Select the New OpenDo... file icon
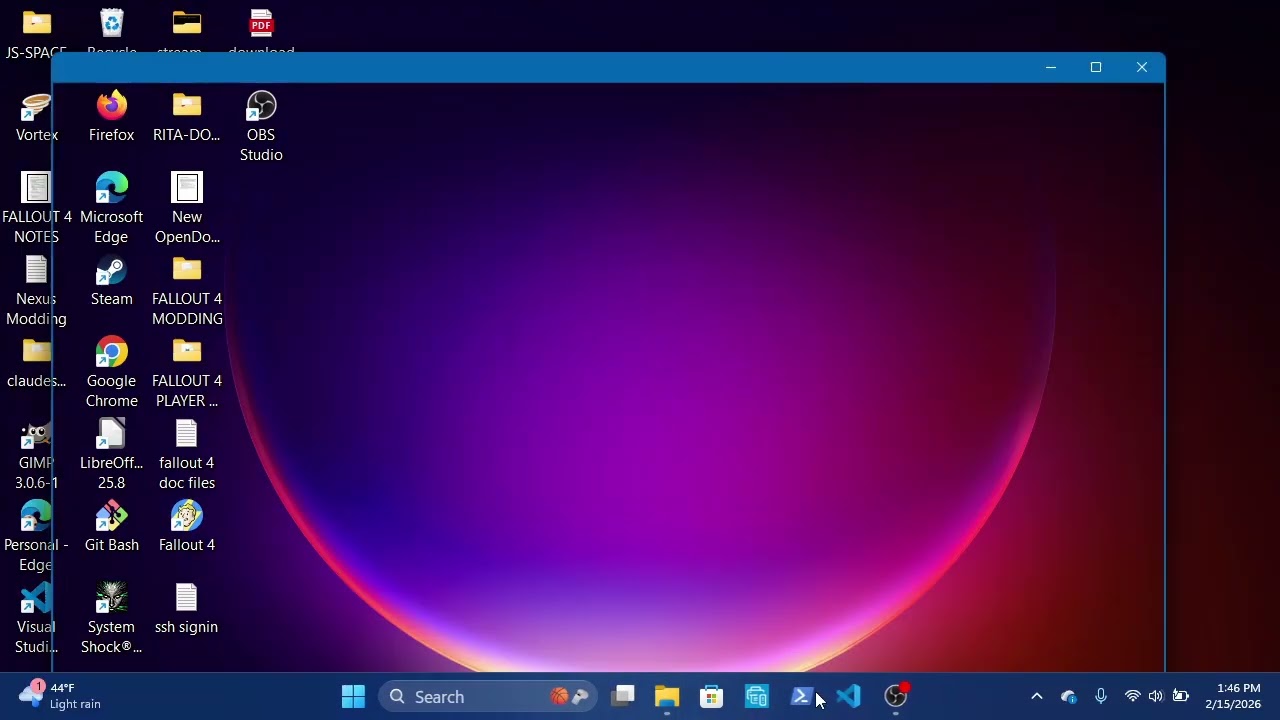Image resolution: width=1280 pixels, height=720 pixels. pos(186,208)
